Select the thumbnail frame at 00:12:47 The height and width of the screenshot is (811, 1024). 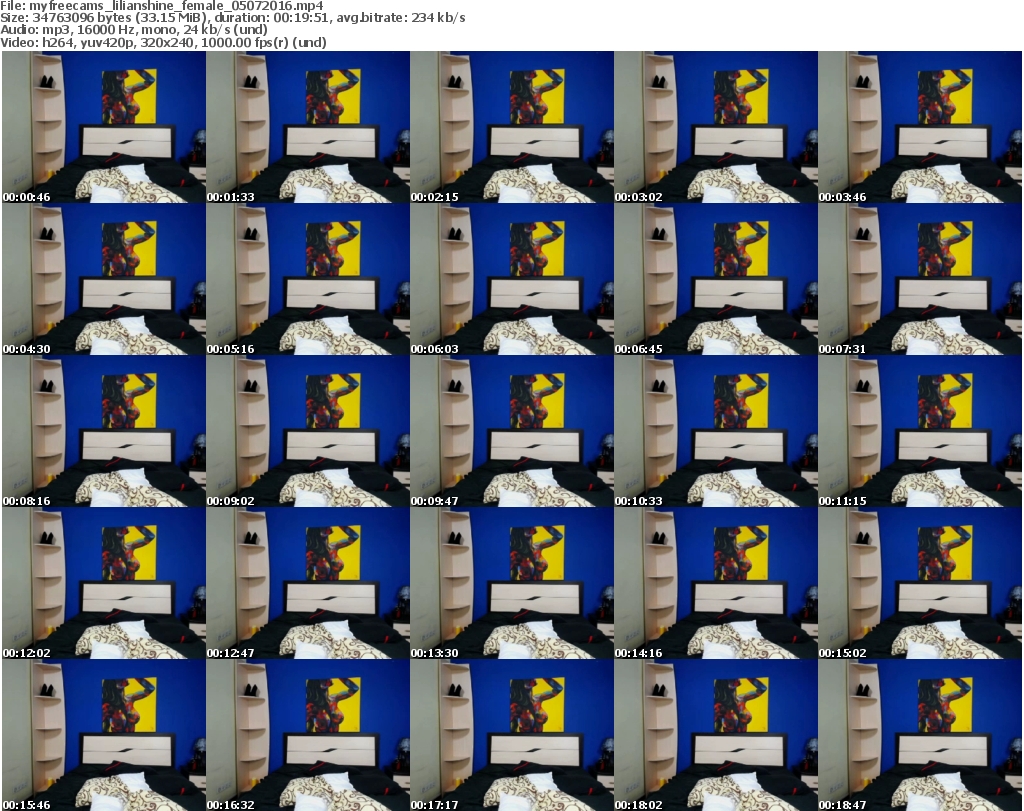[x=308, y=583]
